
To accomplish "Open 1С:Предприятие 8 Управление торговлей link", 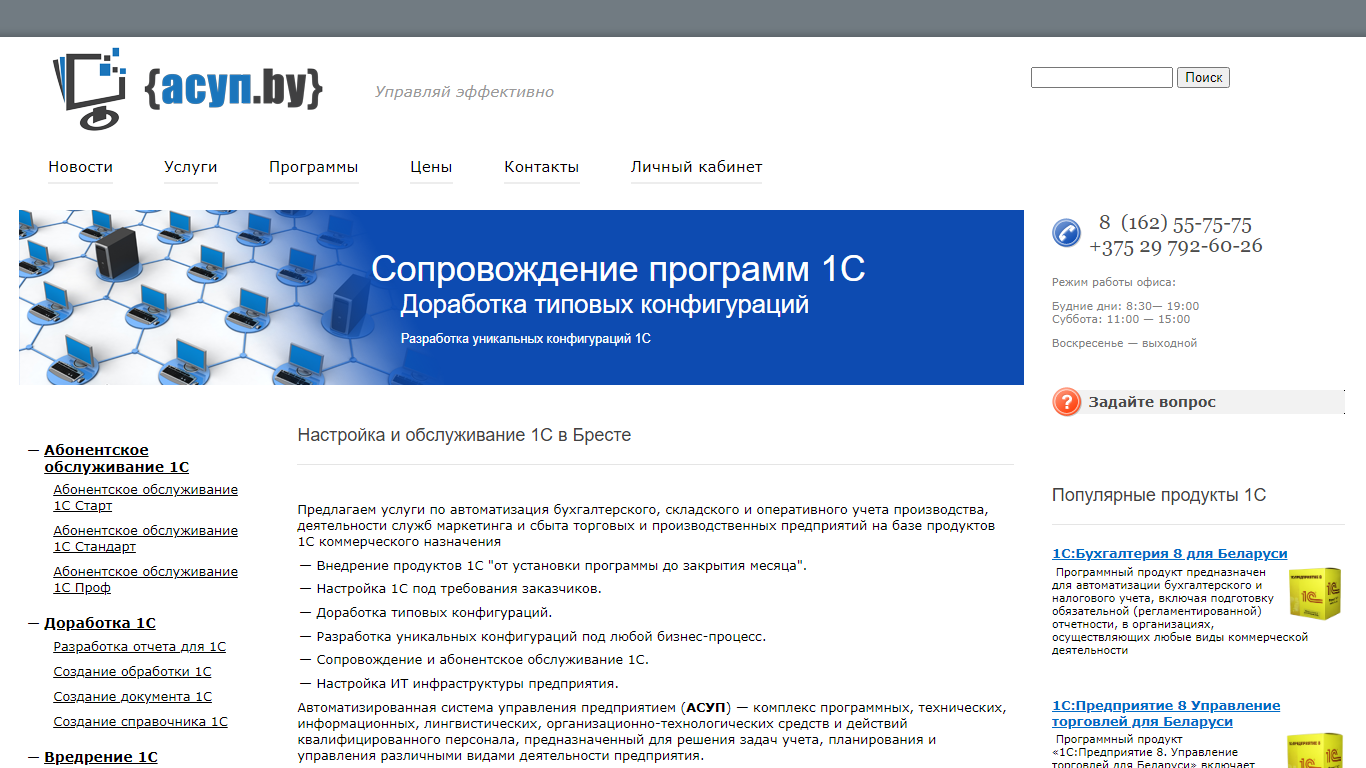I will (x=1166, y=713).
